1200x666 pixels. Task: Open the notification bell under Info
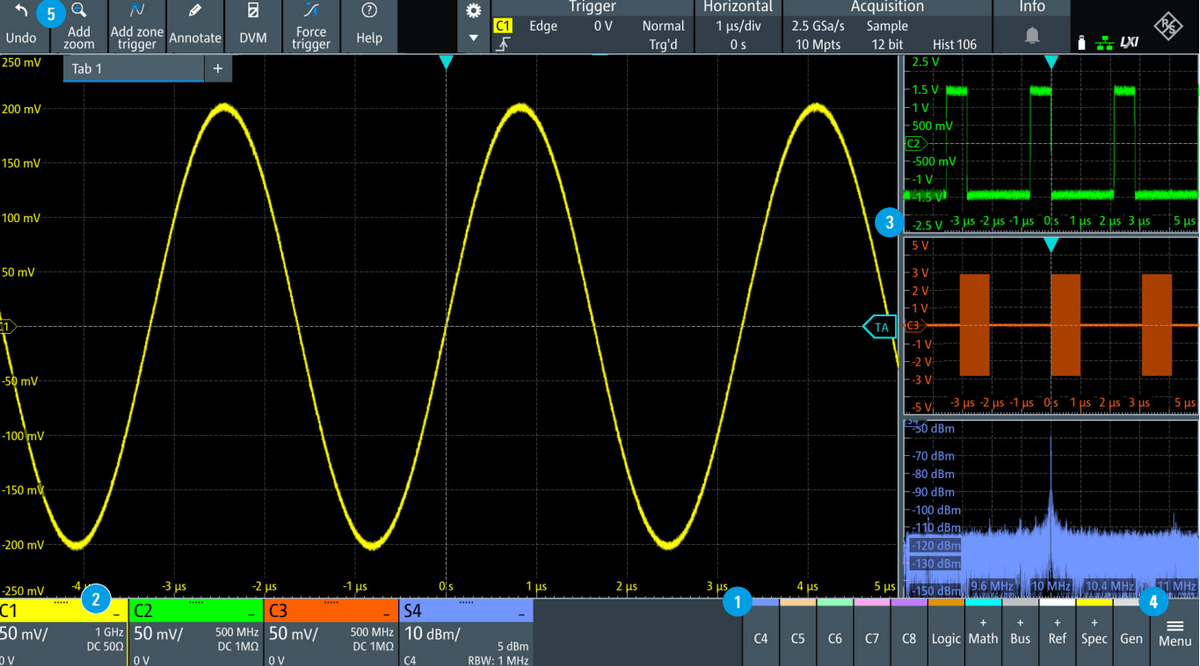tap(1032, 36)
